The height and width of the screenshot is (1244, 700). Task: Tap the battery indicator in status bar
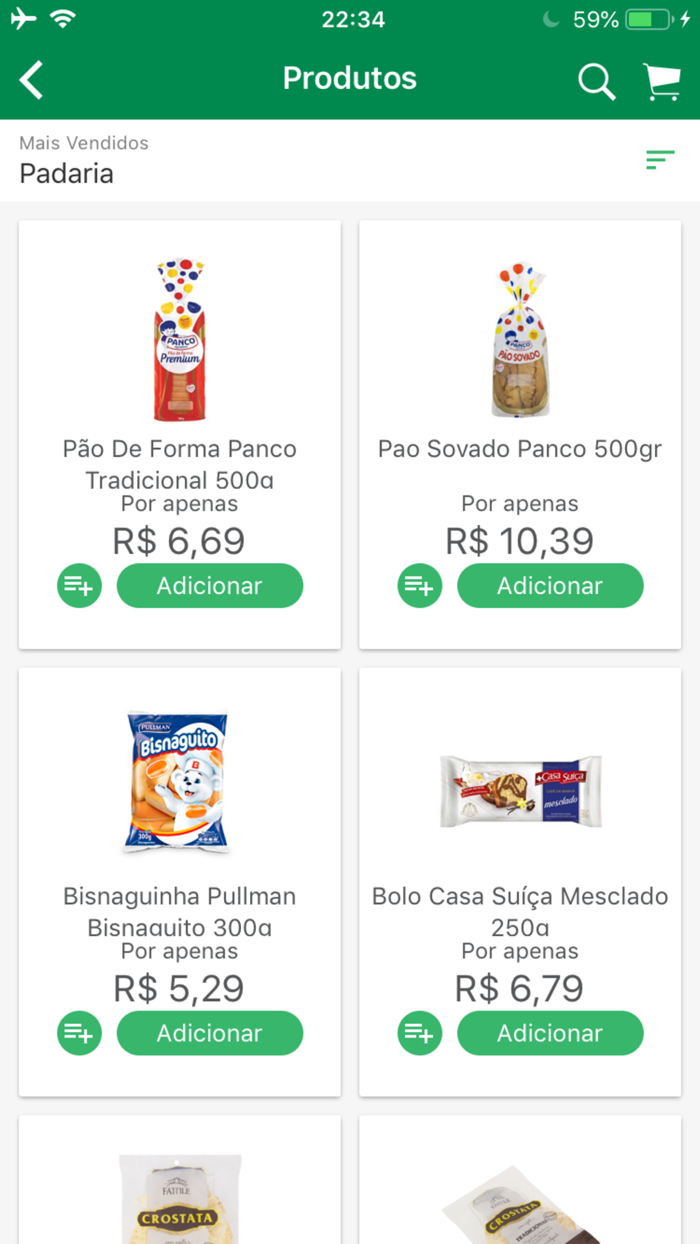click(x=649, y=19)
